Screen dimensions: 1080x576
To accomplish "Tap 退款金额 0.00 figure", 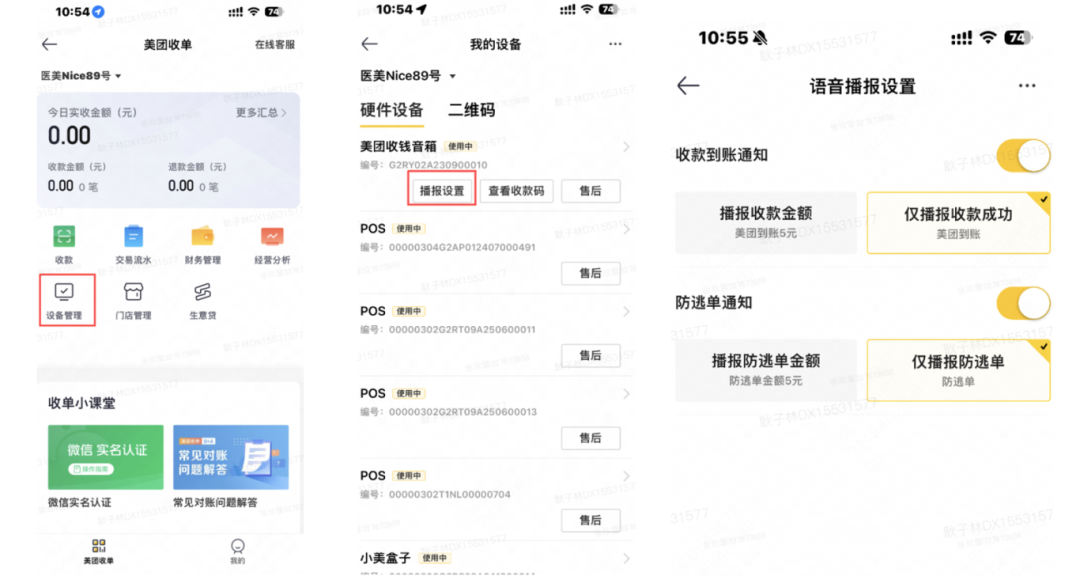I will click(180, 186).
